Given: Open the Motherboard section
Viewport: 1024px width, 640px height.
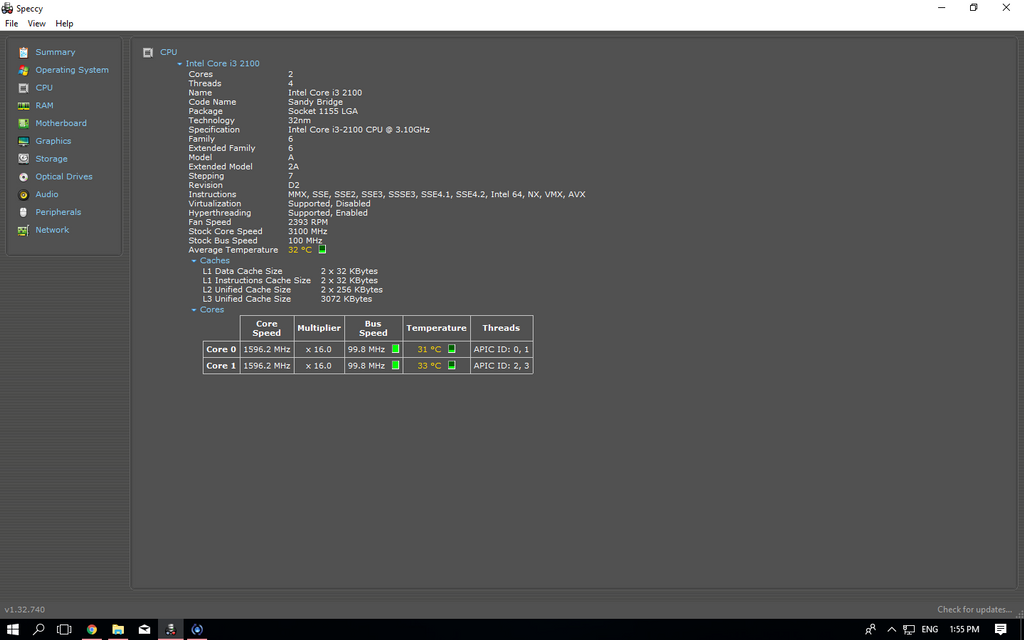Looking at the screenshot, I should 61,123.
